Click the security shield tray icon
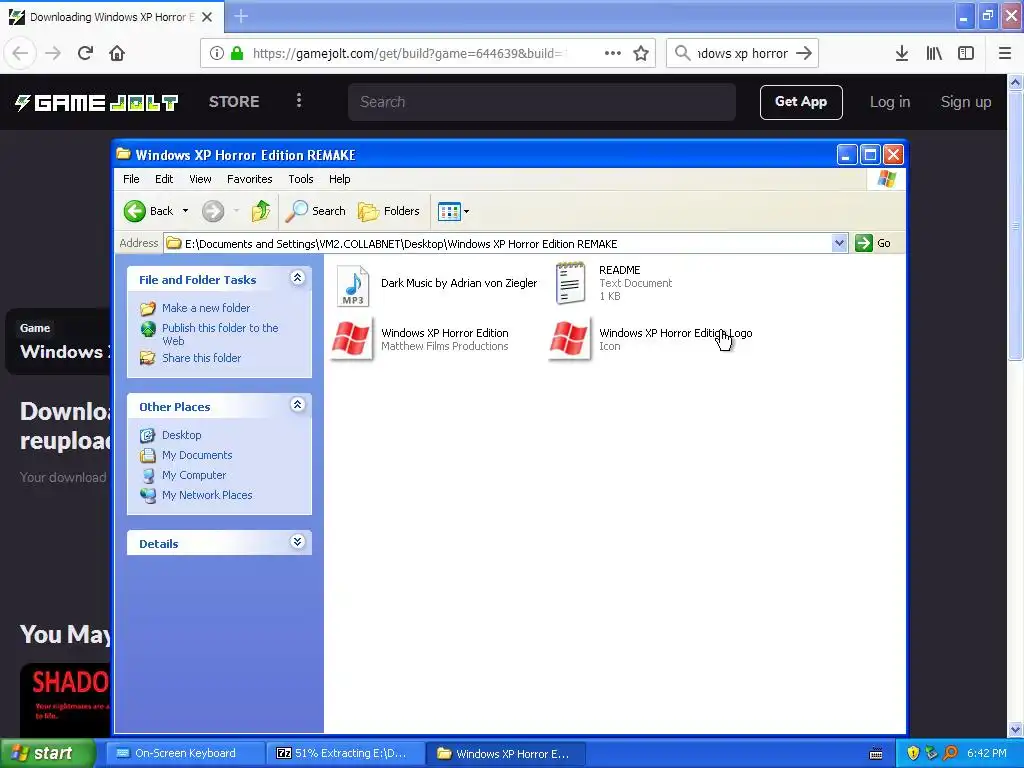 point(913,753)
